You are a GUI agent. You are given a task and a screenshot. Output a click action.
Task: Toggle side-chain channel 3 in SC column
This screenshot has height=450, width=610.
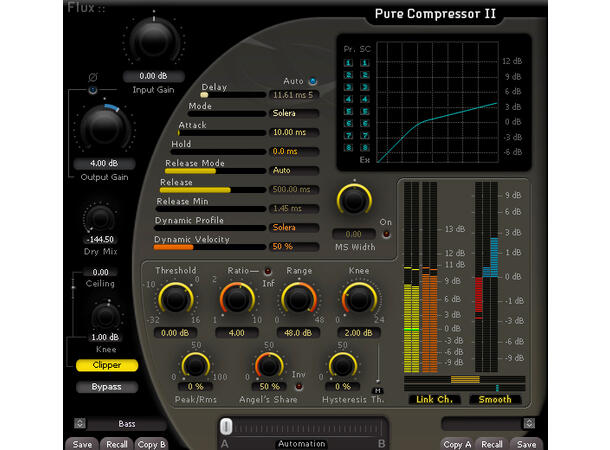click(365, 87)
